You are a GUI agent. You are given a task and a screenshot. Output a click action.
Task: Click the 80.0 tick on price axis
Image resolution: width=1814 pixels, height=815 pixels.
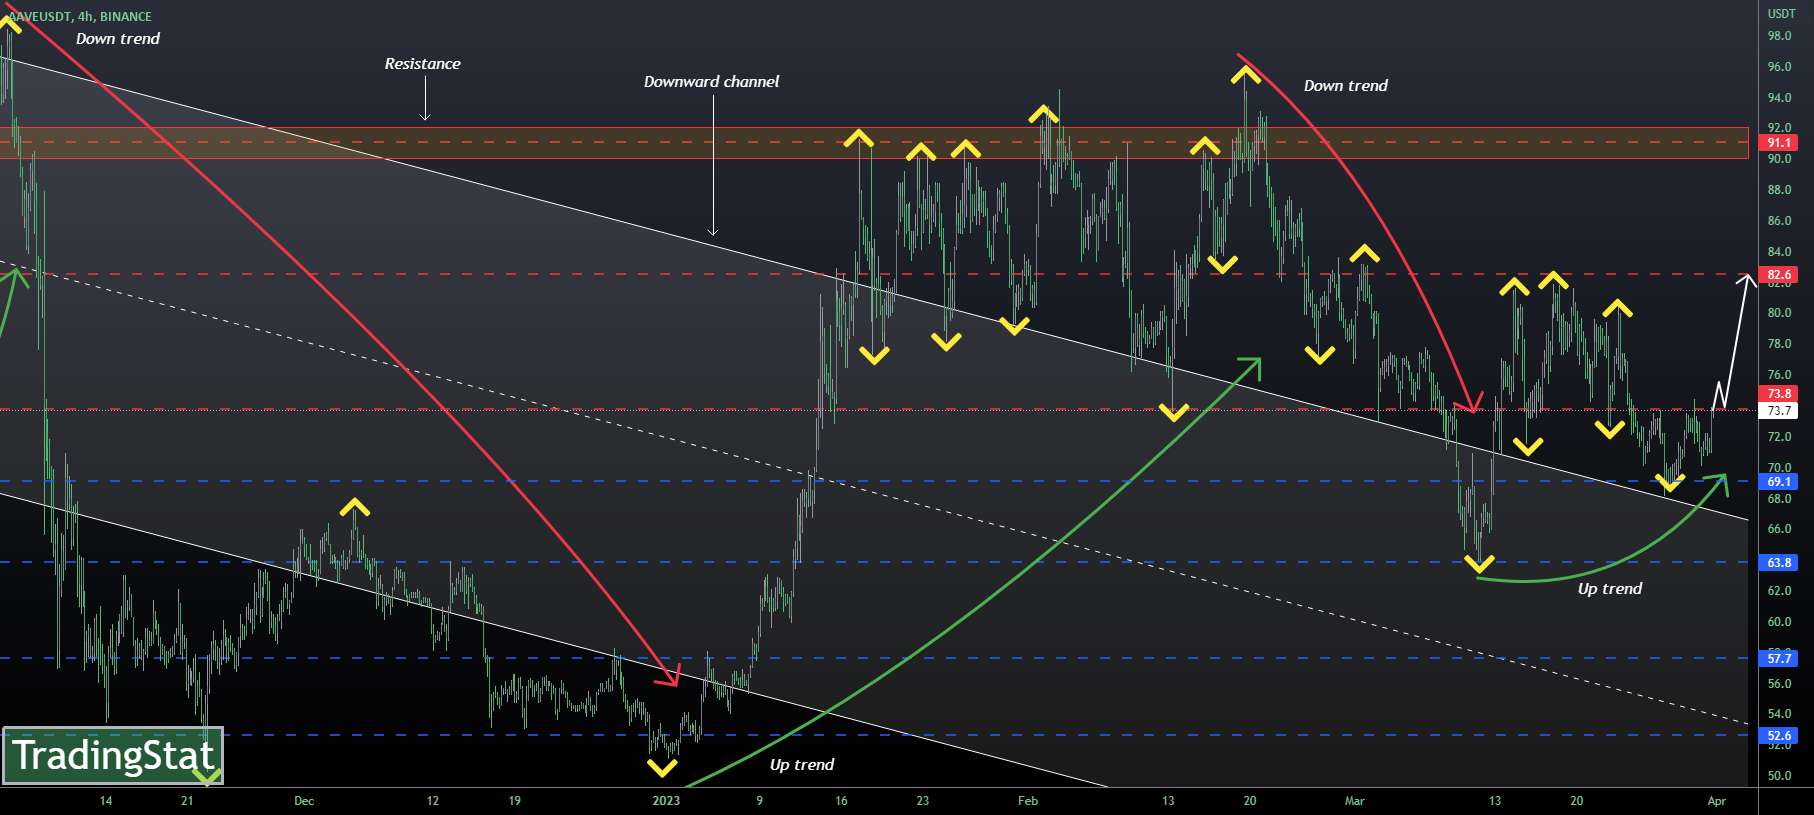click(x=1779, y=313)
